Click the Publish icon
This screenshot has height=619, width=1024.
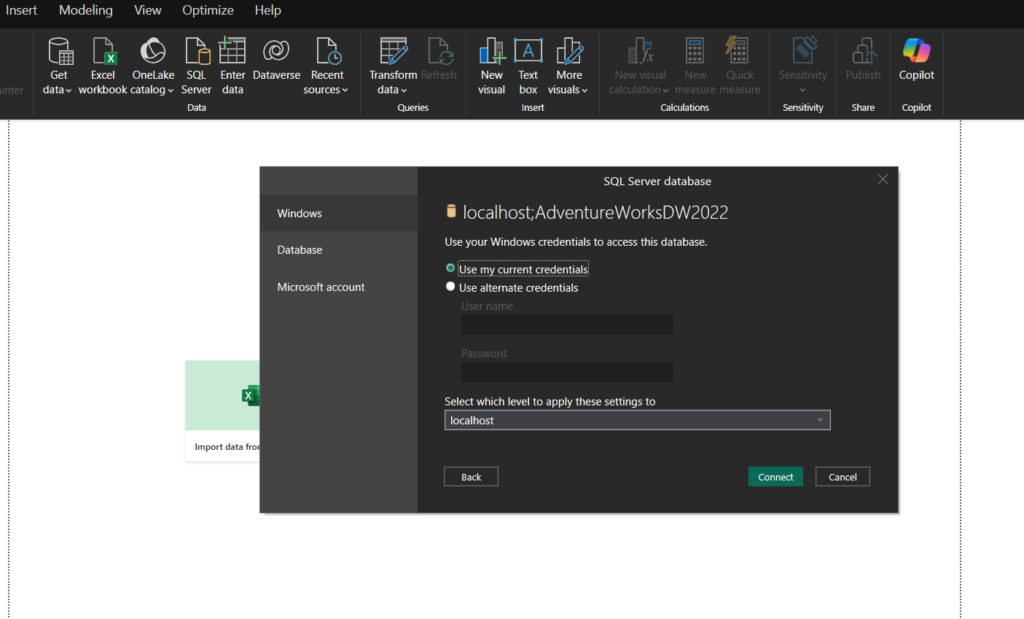click(x=863, y=52)
